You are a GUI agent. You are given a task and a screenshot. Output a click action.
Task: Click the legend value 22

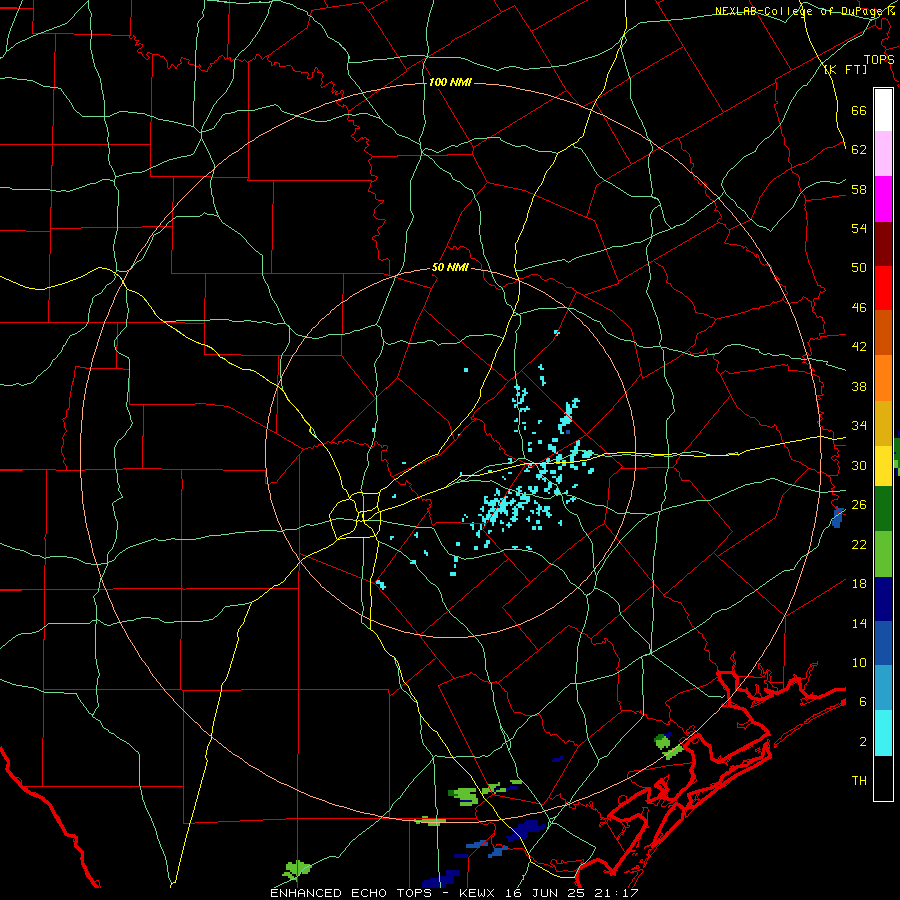pos(859,544)
